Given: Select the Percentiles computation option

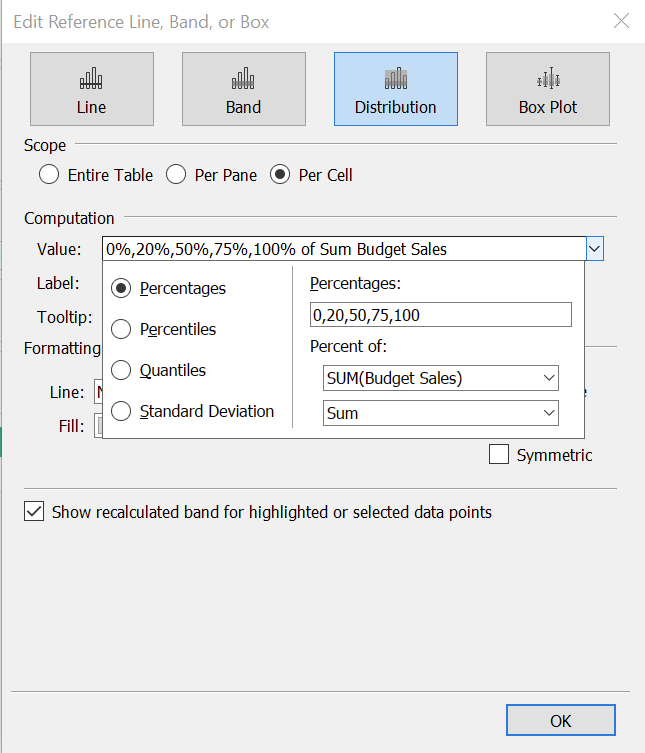Looking at the screenshot, I should coord(122,329).
